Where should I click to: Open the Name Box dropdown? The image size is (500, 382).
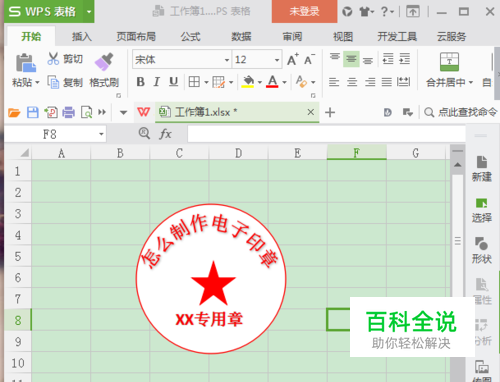click(x=101, y=134)
